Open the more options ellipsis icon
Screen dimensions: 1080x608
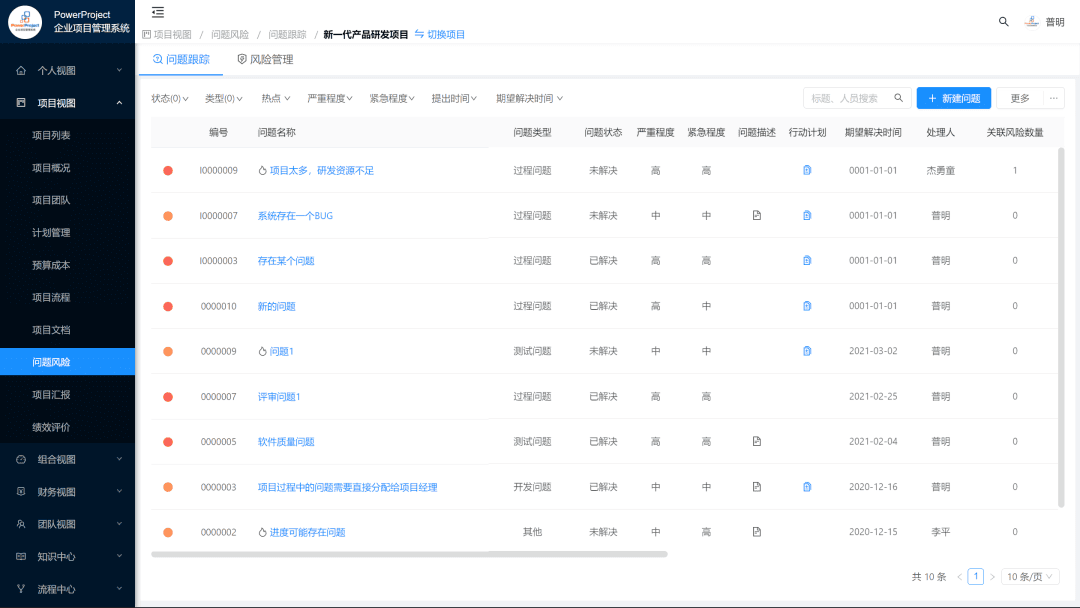tap(1055, 97)
